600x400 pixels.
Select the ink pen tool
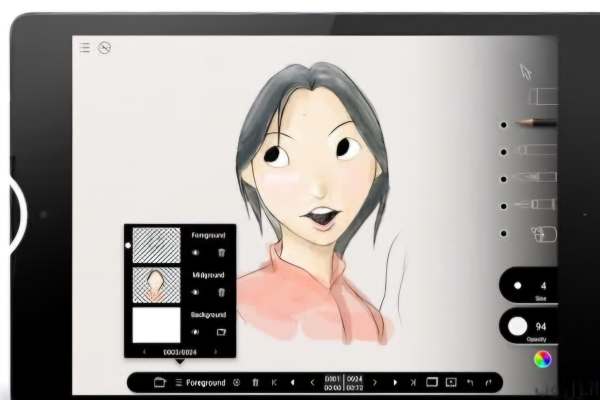pos(537,177)
